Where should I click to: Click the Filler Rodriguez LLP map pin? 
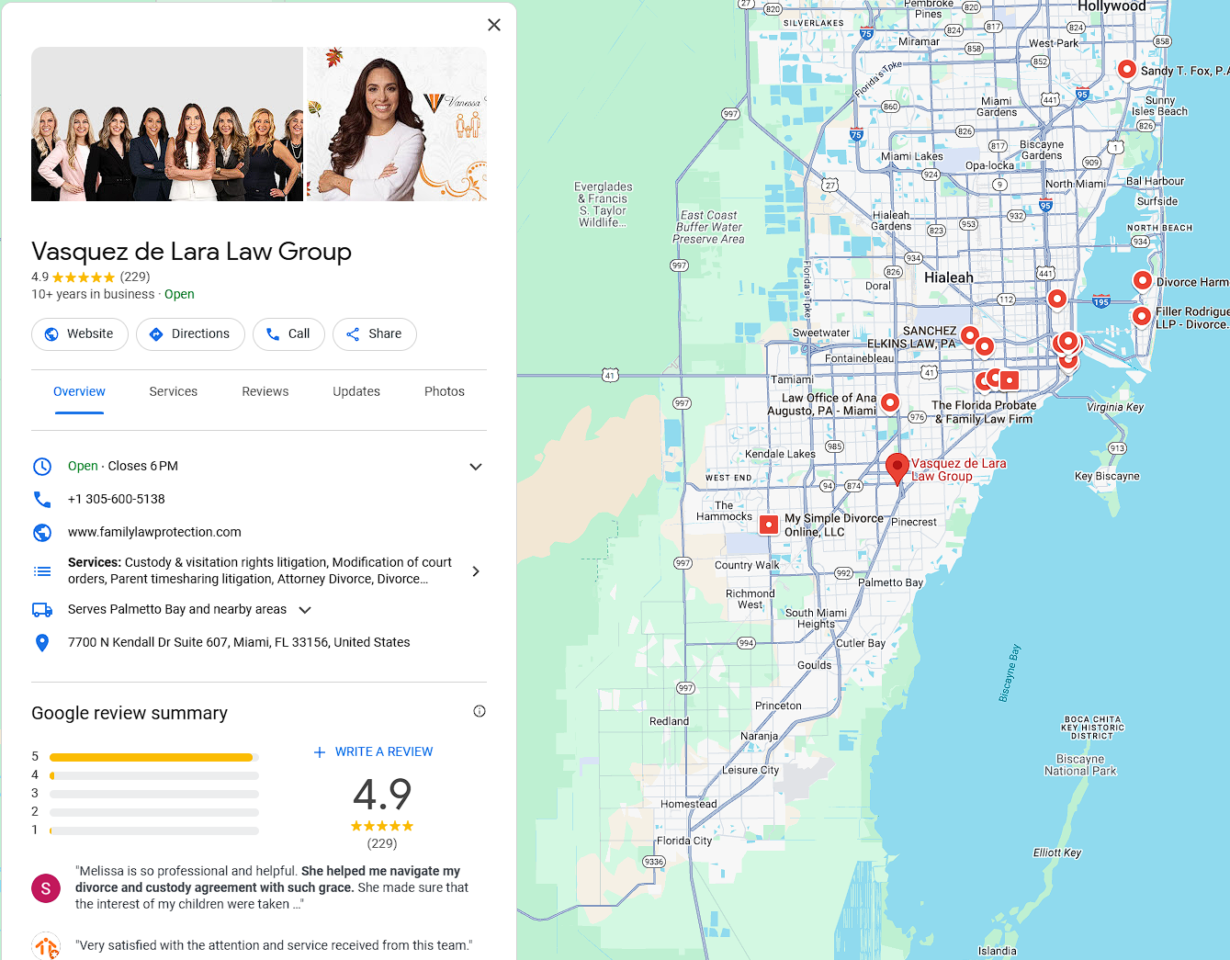(1142, 317)
